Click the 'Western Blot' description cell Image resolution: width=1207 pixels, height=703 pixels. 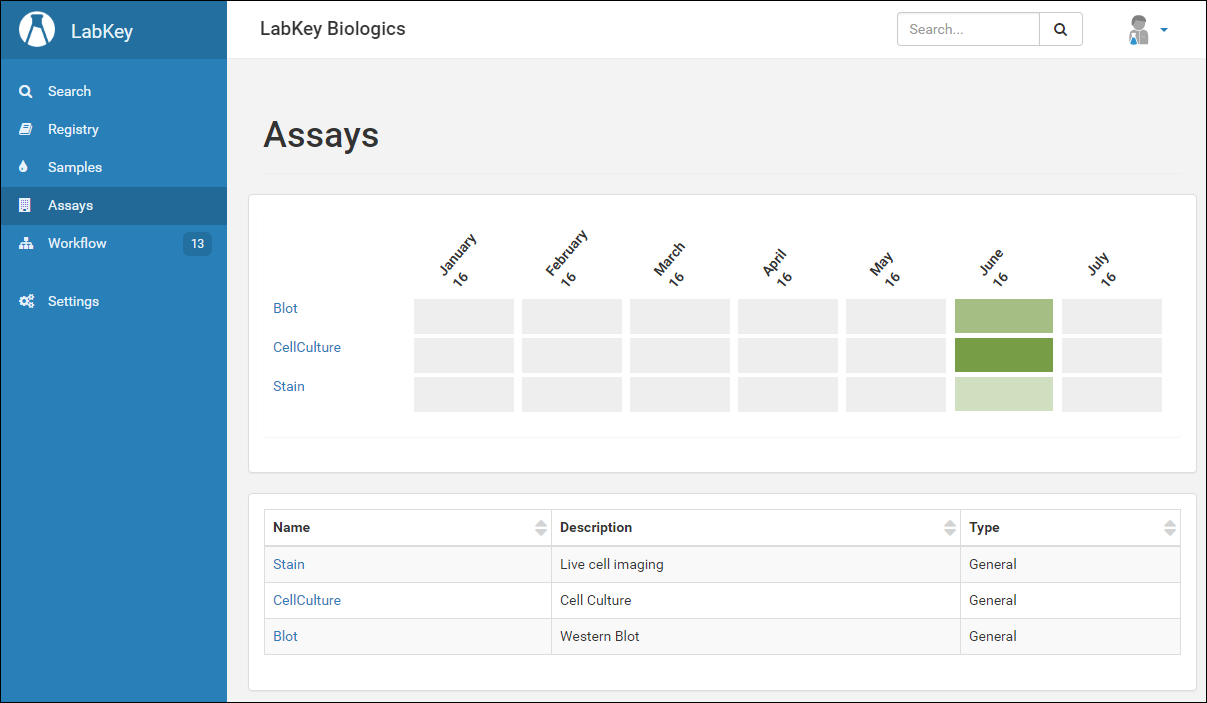[756, 636]
